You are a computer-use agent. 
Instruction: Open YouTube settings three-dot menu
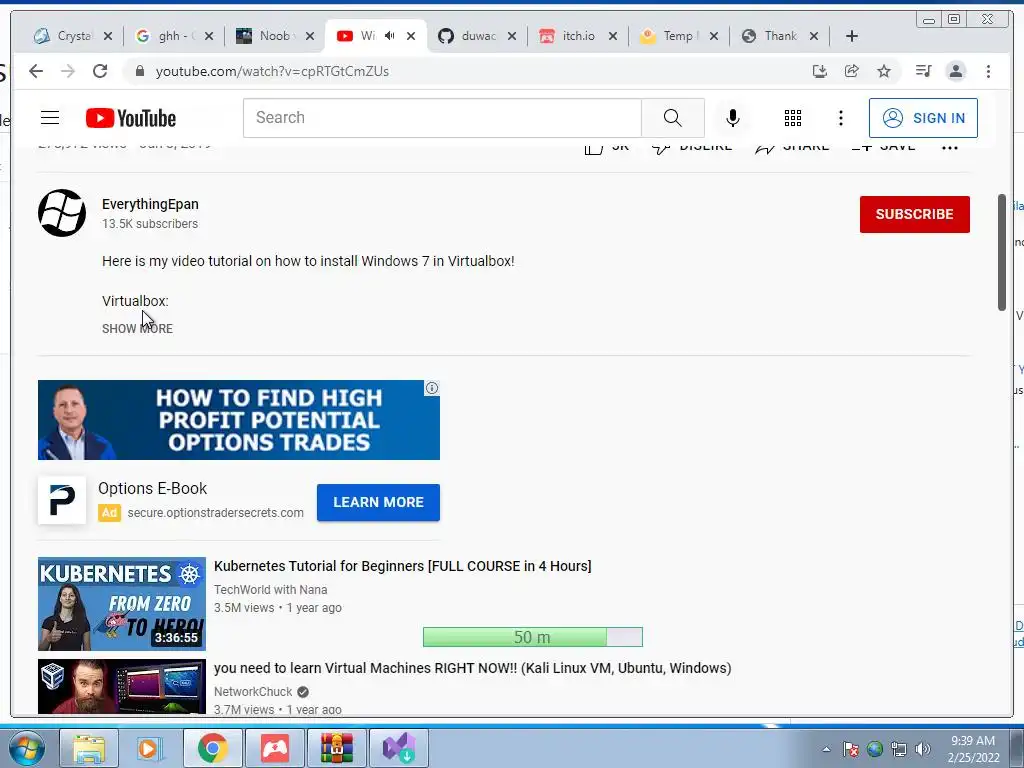click(x=840, y=118)
